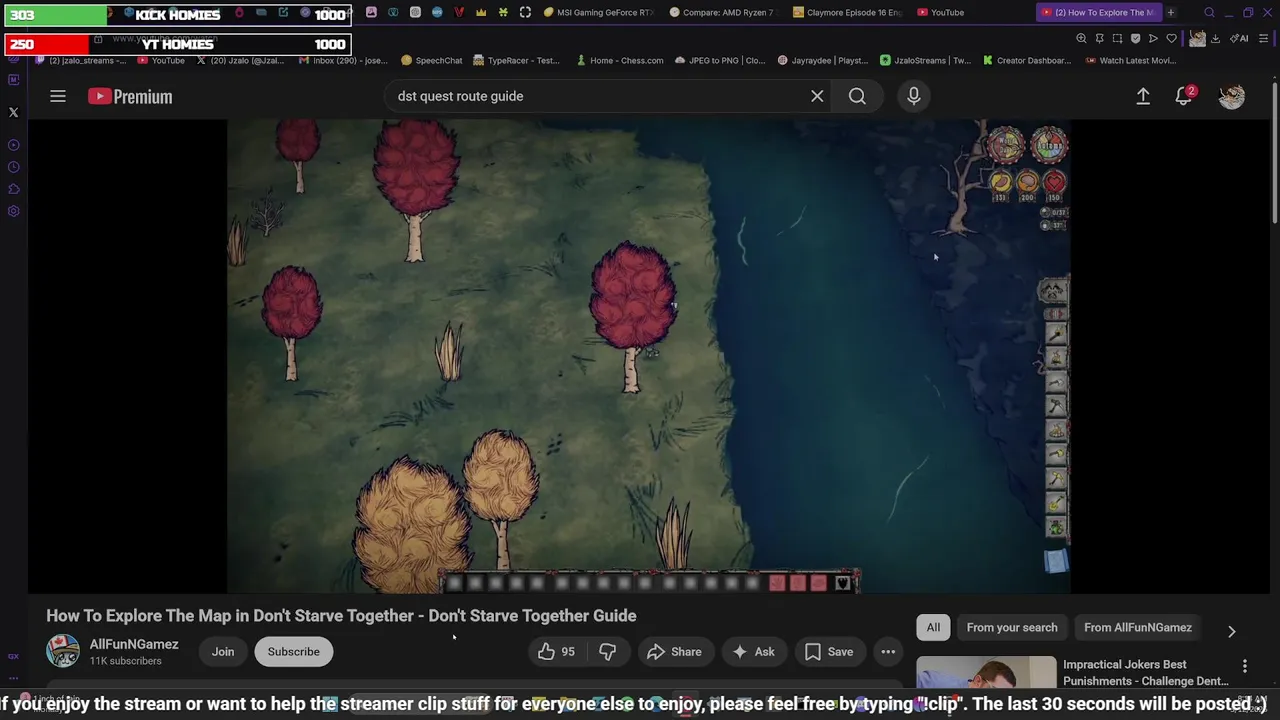The image size is (1280, 720).
Task: Click the magnifier search button
Action: (857, 96)
